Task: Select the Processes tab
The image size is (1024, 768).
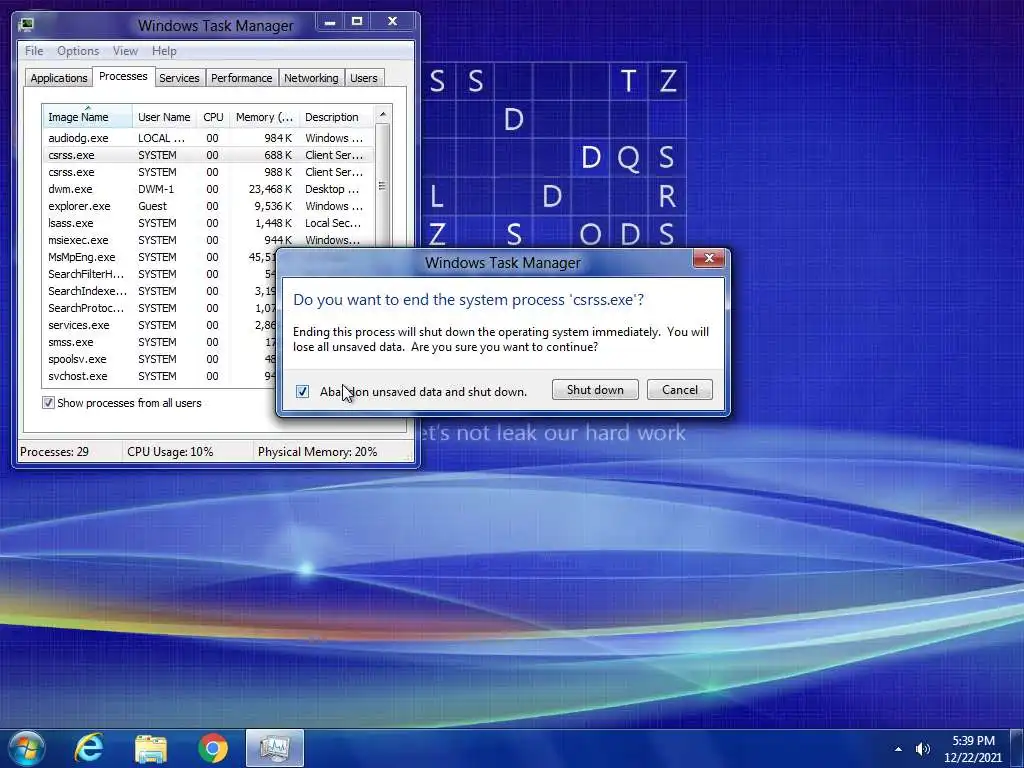Action: (x=123, y=76)
